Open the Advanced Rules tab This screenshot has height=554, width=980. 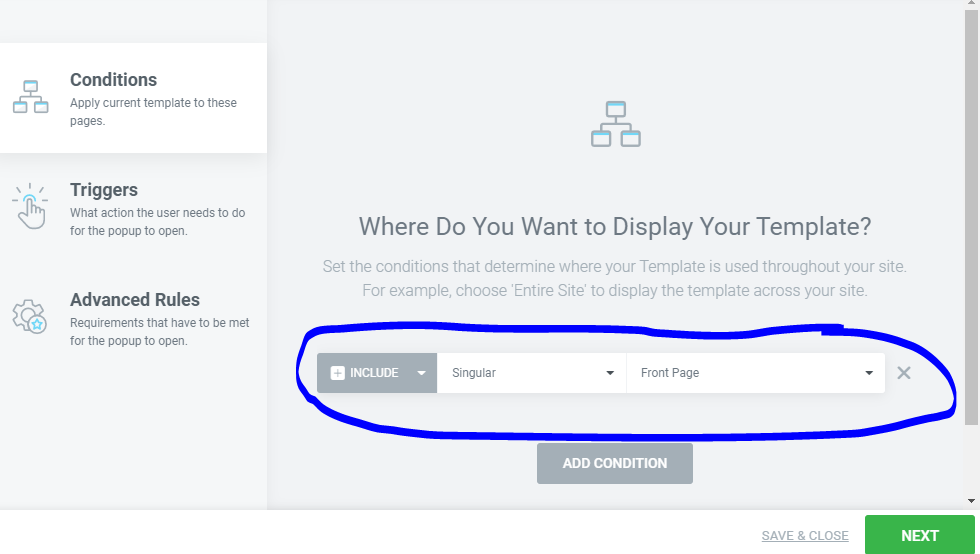pyautogui.click(x=133, y=318)
